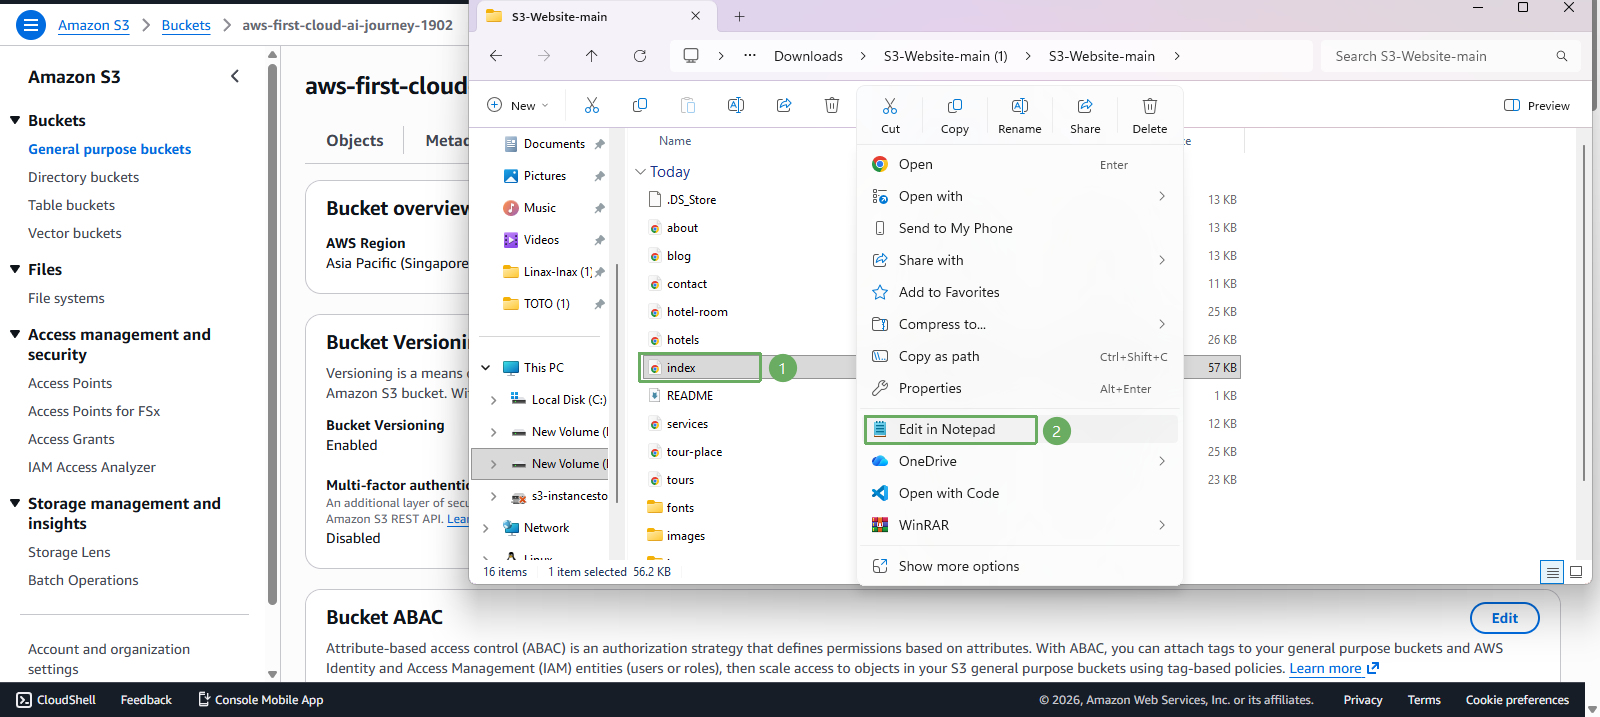Open a new File Explorer tab
The width and height of the screenshot is (1600, 717).
point(740,16)
